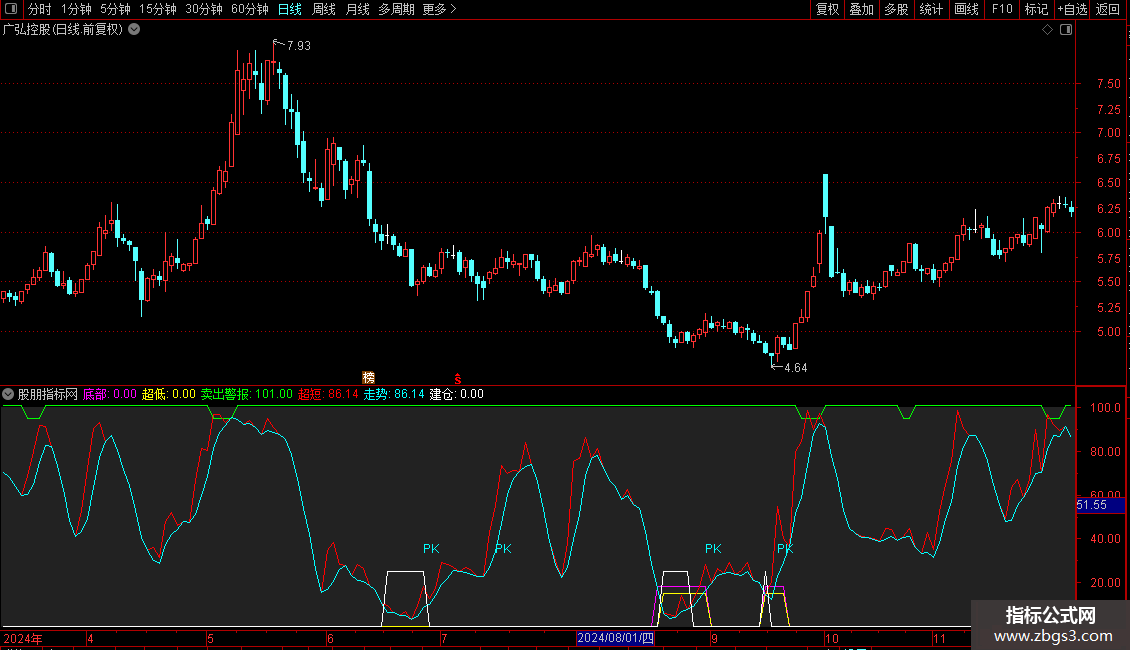Toggle the side panel icon at chart top-right
Screen dimensions: 1130x650
click(x=1066, y=30)
